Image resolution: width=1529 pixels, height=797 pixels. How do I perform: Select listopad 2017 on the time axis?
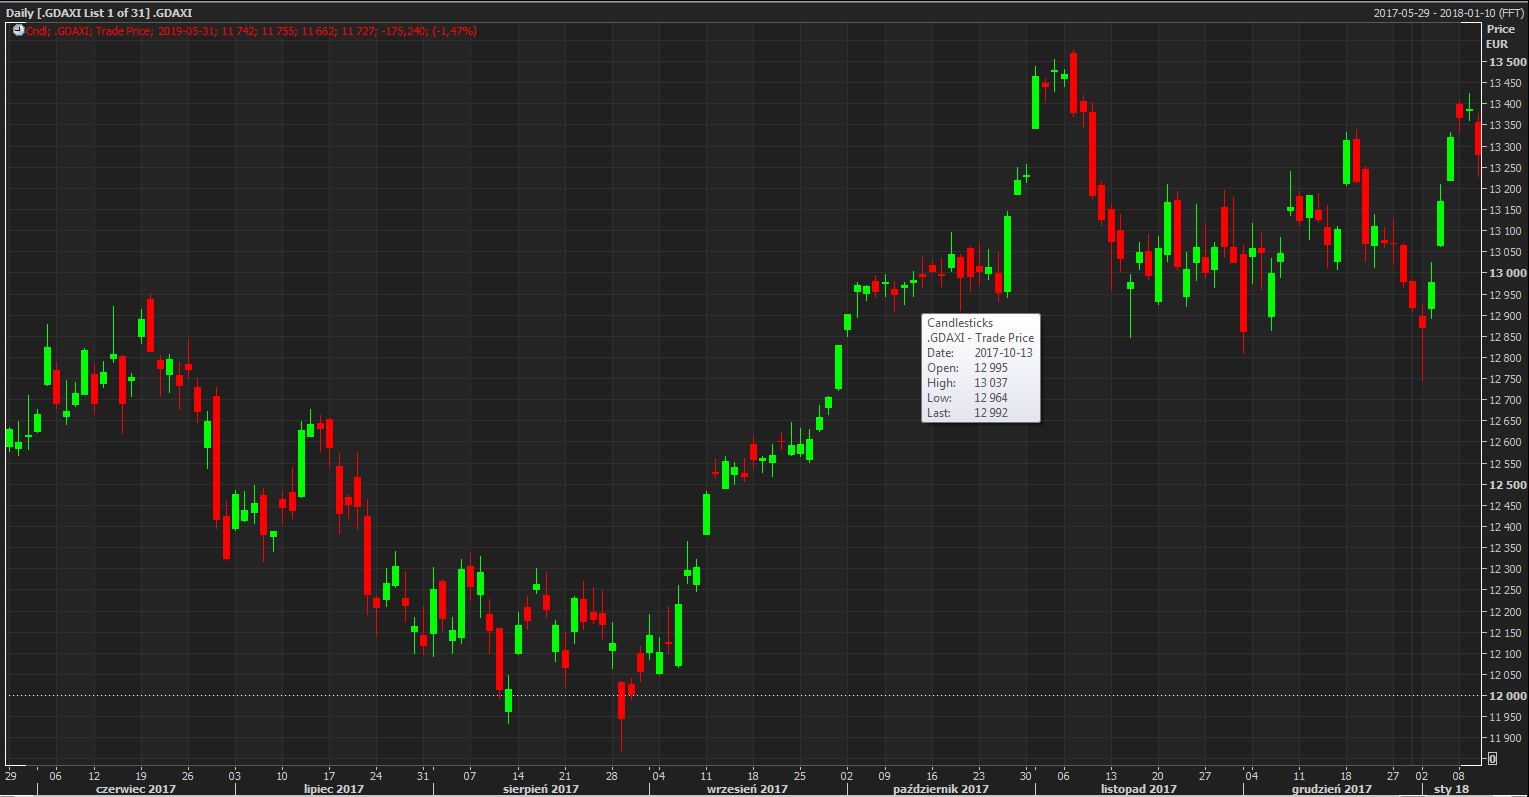(x=1138, y=789)
